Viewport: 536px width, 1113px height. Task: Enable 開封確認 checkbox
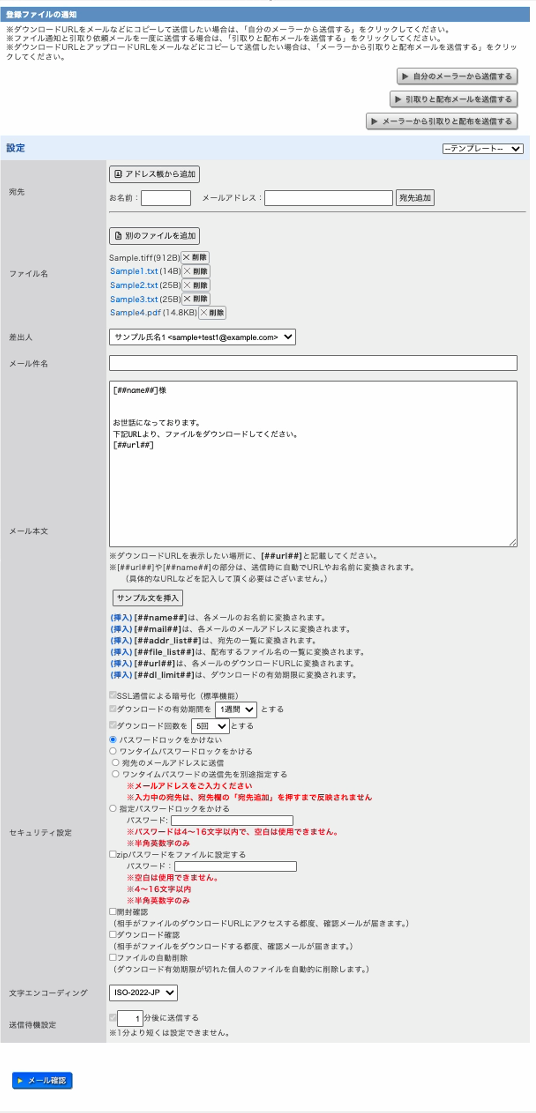(x=113, y=911)
